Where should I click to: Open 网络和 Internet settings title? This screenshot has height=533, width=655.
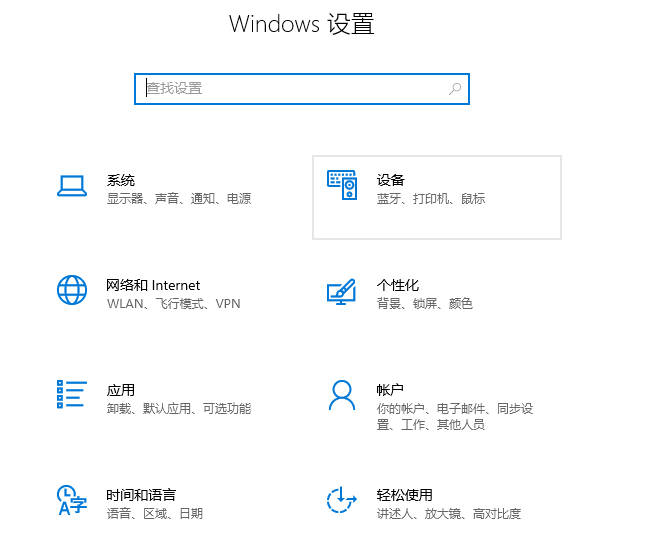(153, 285)
